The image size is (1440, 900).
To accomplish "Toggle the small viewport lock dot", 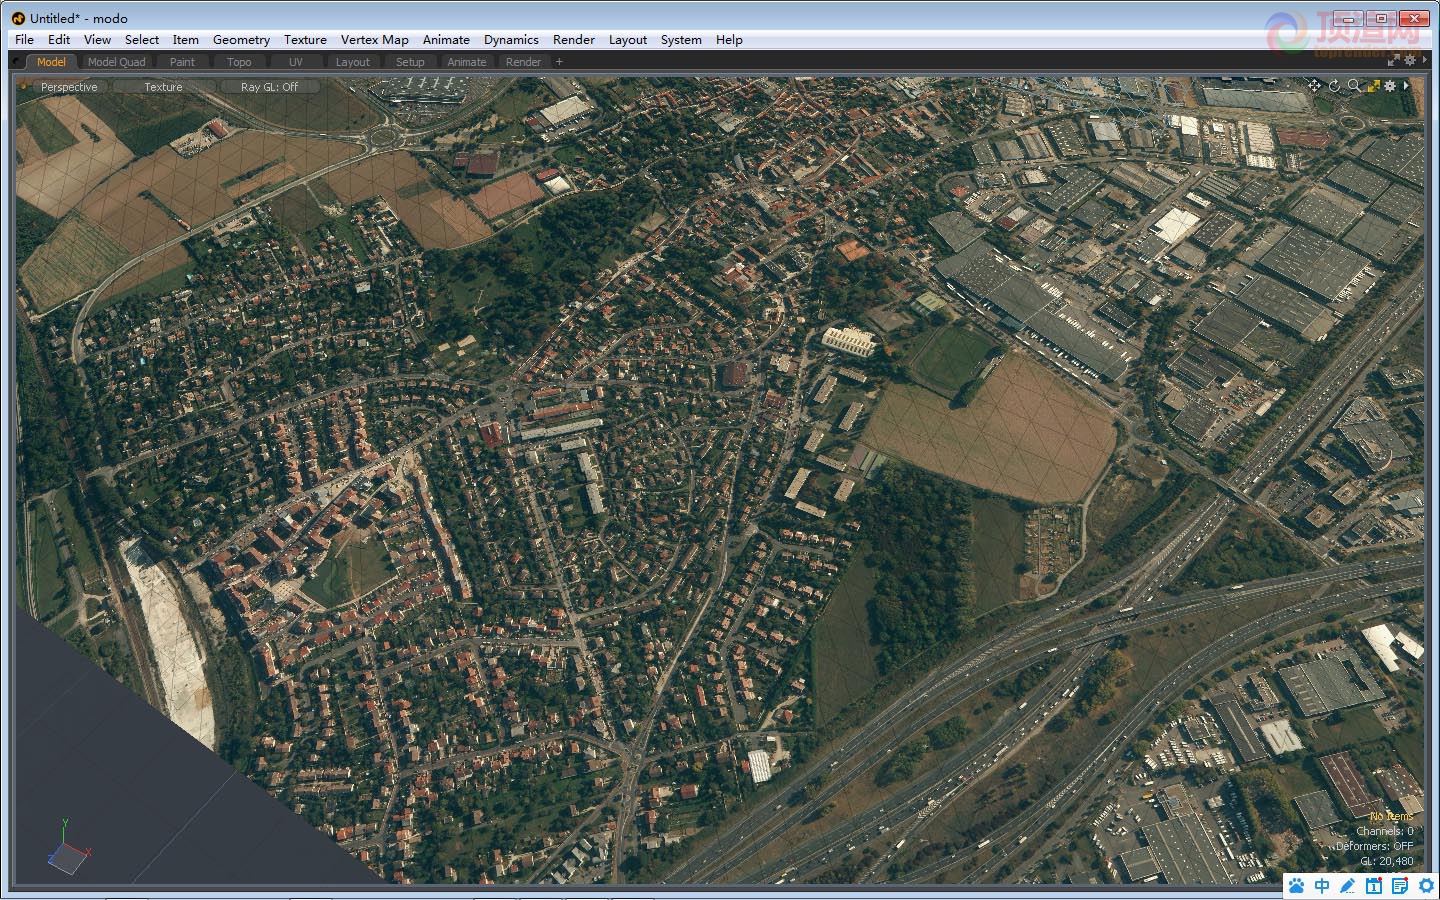I will coord(24,86).
